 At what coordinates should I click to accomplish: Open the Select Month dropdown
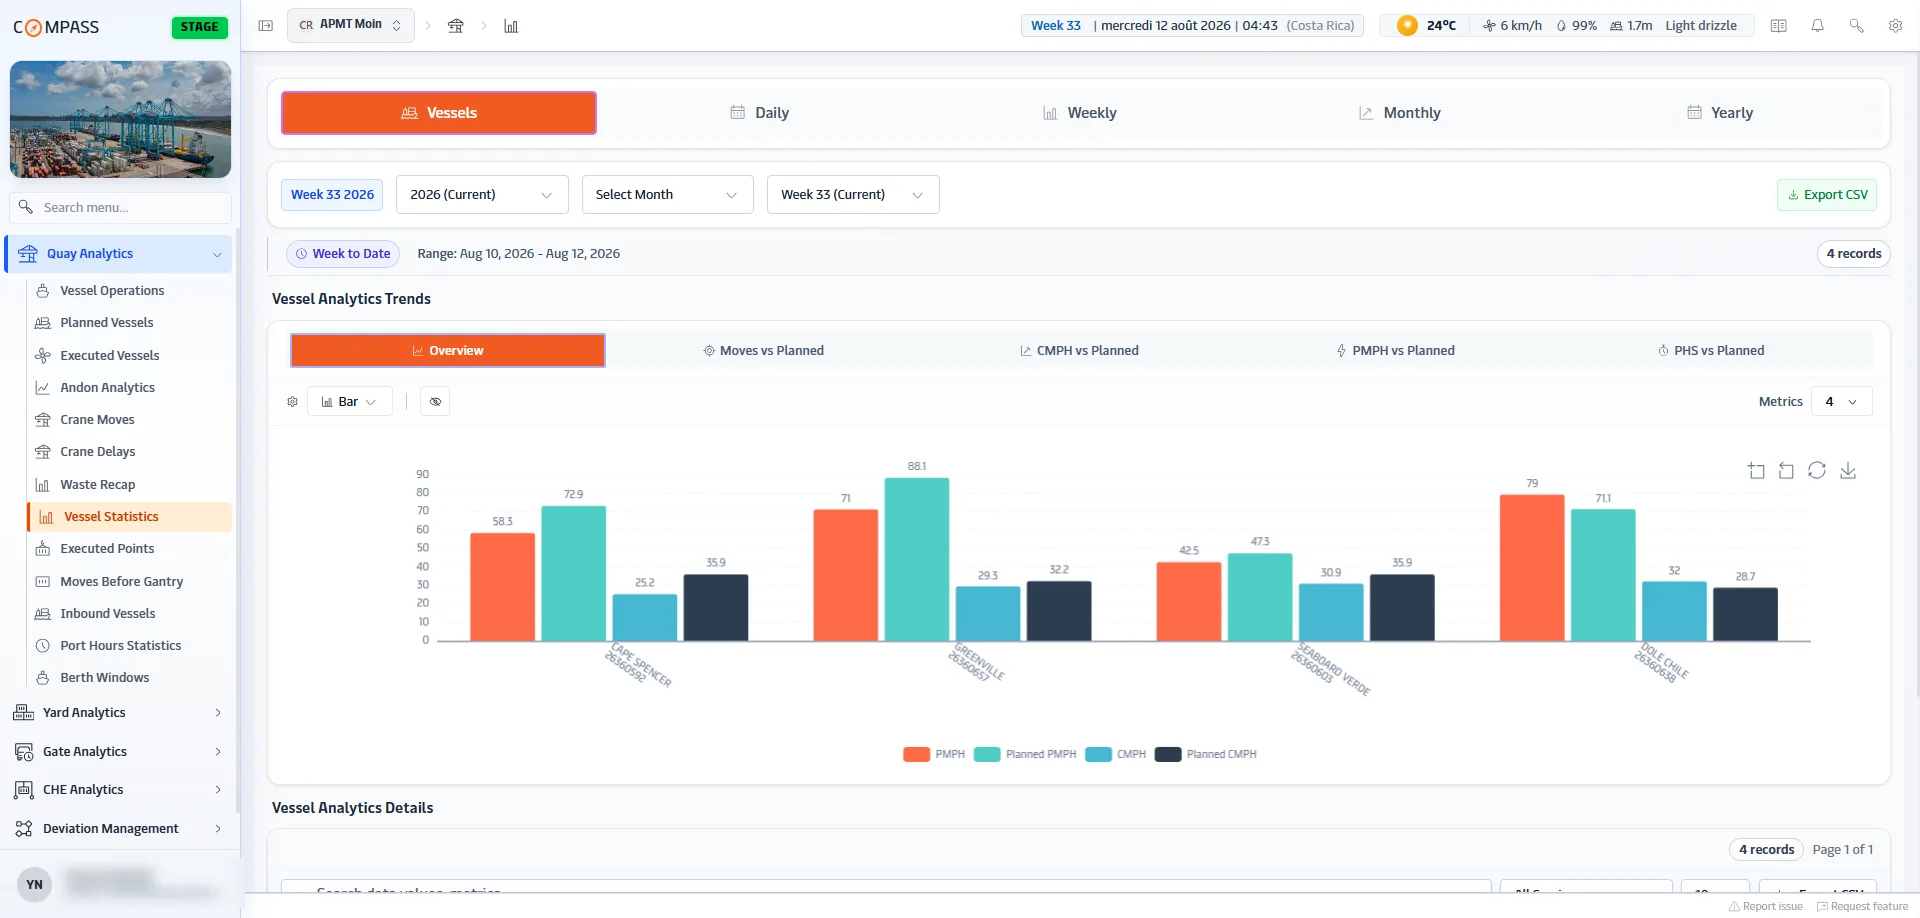click(667, 195)
